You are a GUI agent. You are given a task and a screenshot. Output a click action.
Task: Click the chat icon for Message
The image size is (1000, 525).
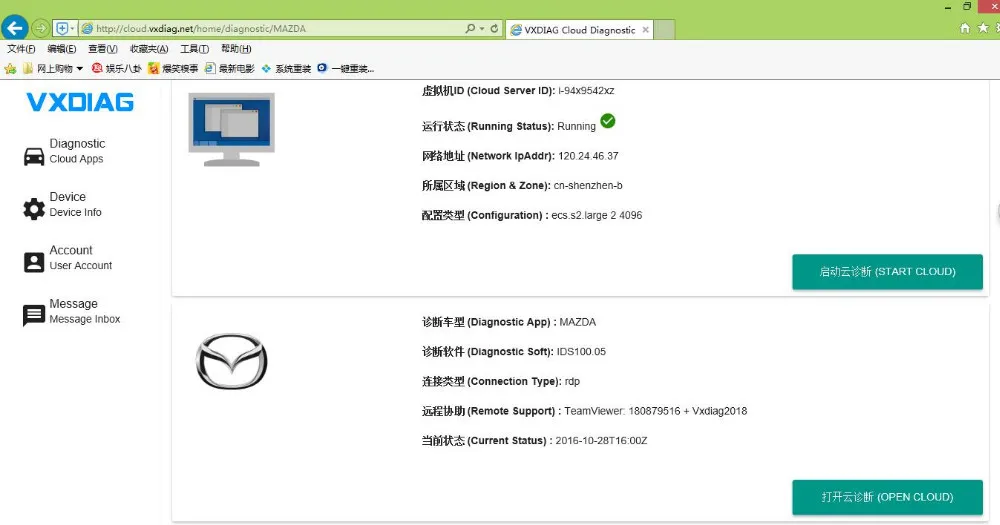[34, 315]
